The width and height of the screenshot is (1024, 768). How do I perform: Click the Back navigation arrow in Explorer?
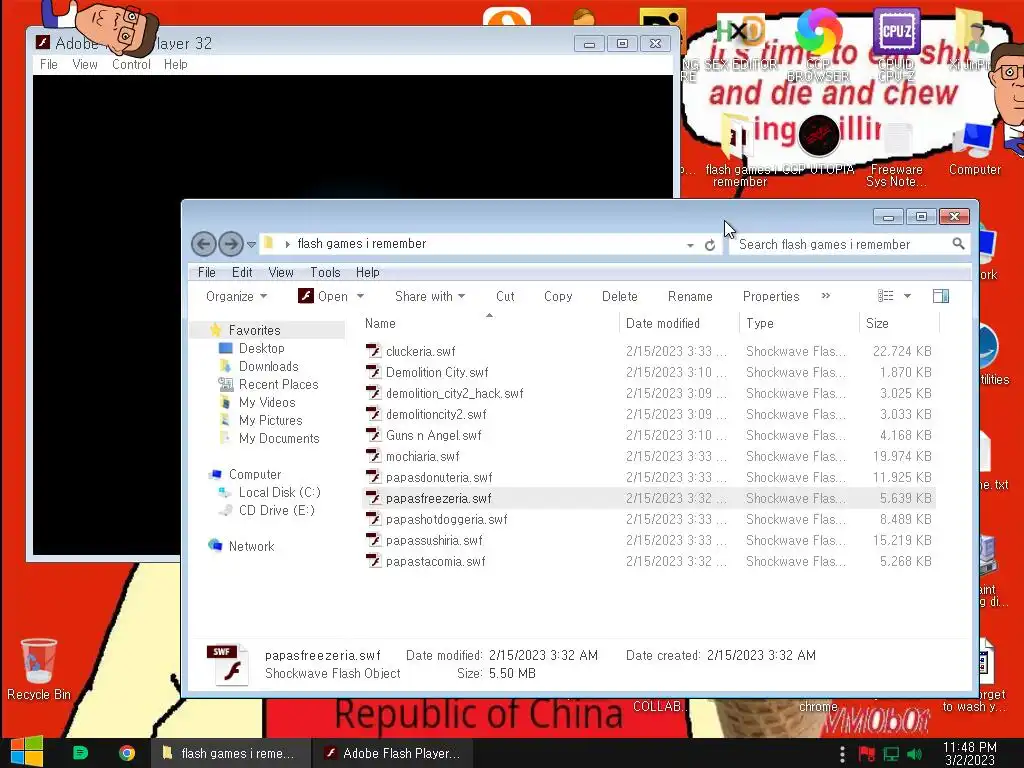[x=204, y=244]
